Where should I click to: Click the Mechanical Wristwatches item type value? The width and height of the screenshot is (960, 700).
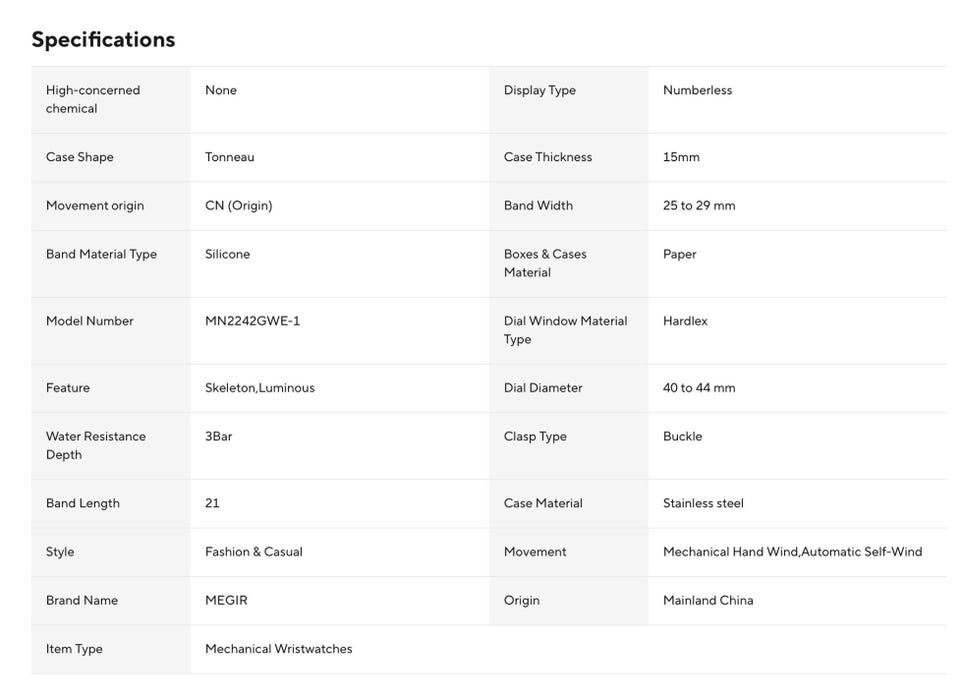[x=279, y=649]
